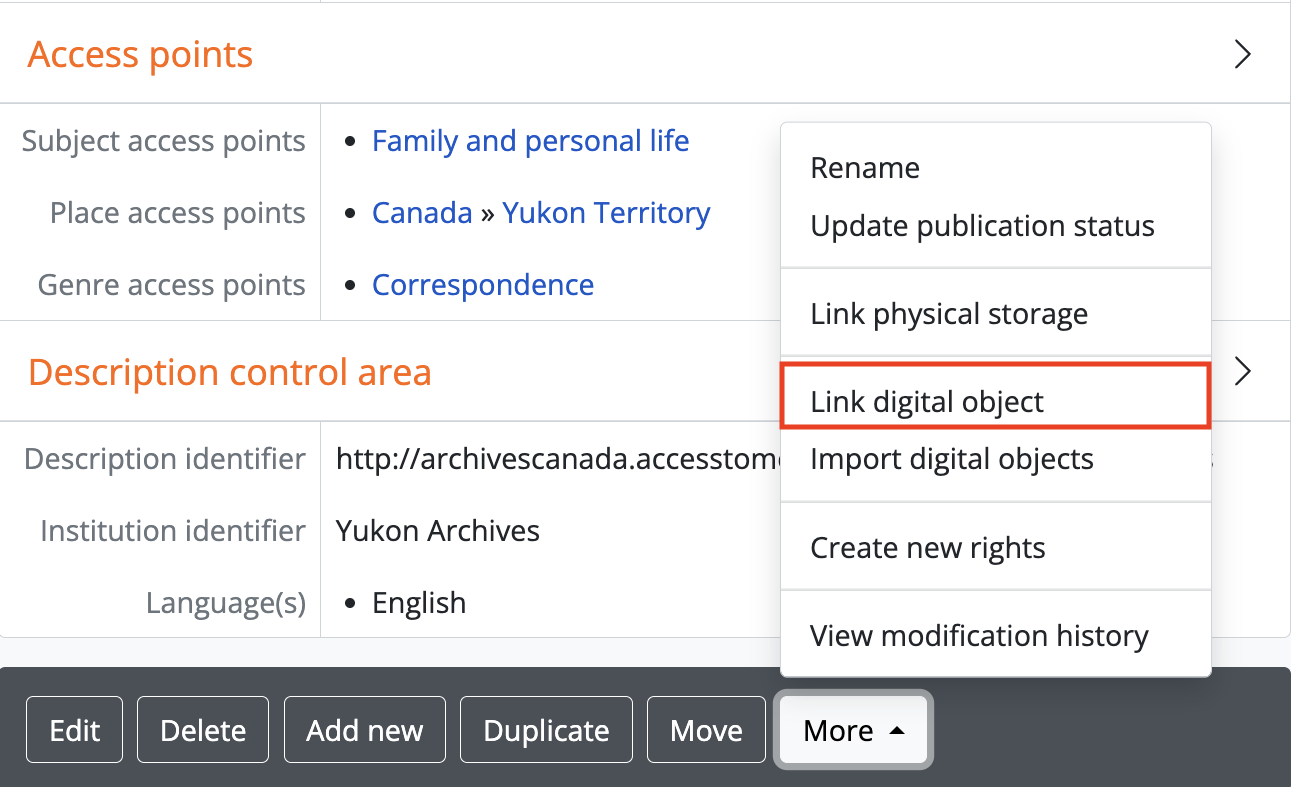Choose Update publication status
The height and width of the screenshot is (787, 1291).
click(982, 226)
